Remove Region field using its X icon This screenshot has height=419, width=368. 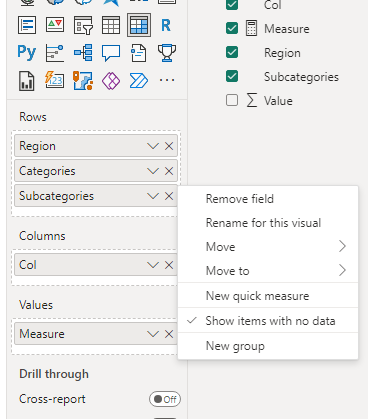169,146
